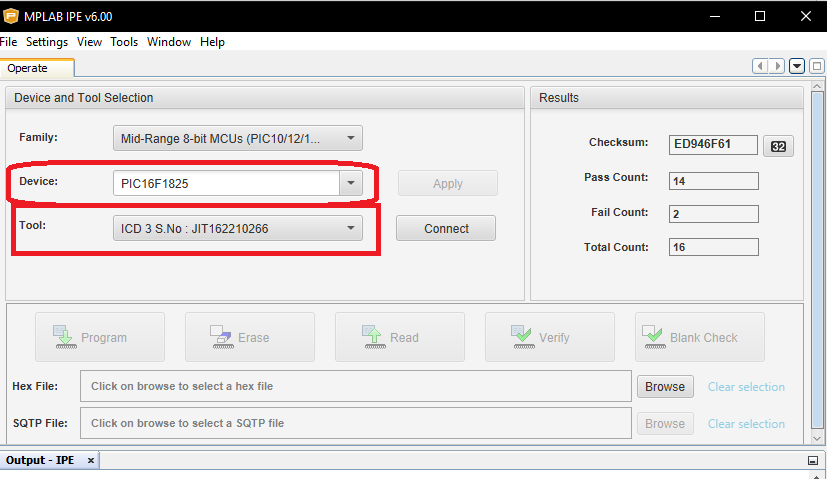
Task: Open the Tools menu
Action: point(124,42)
